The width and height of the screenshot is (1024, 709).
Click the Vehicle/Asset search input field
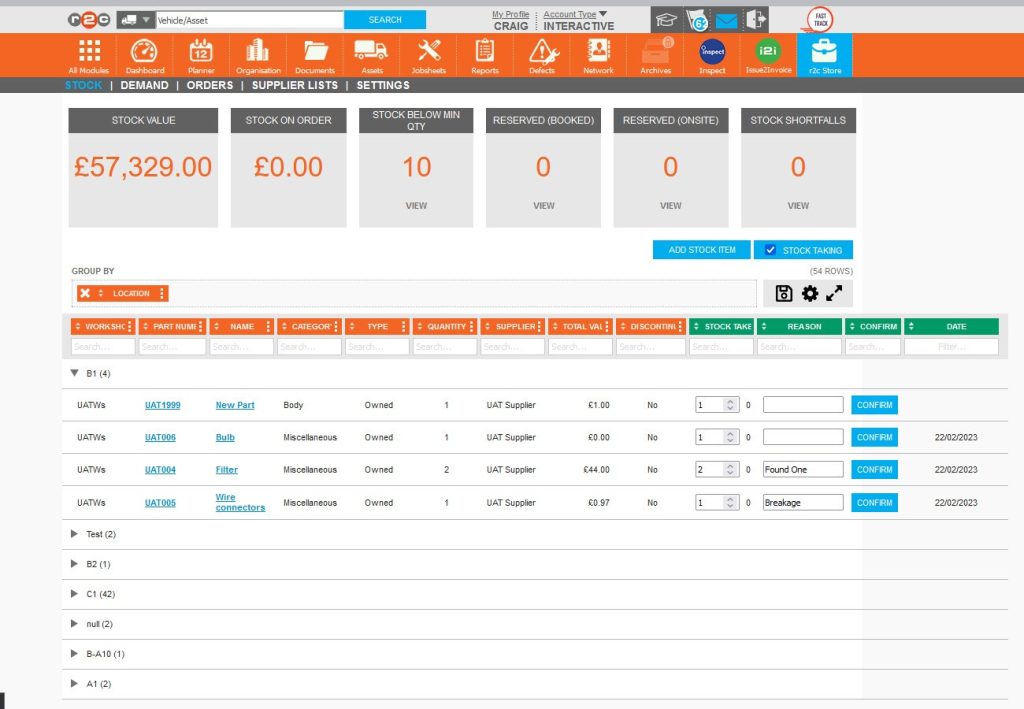[248, 20]
